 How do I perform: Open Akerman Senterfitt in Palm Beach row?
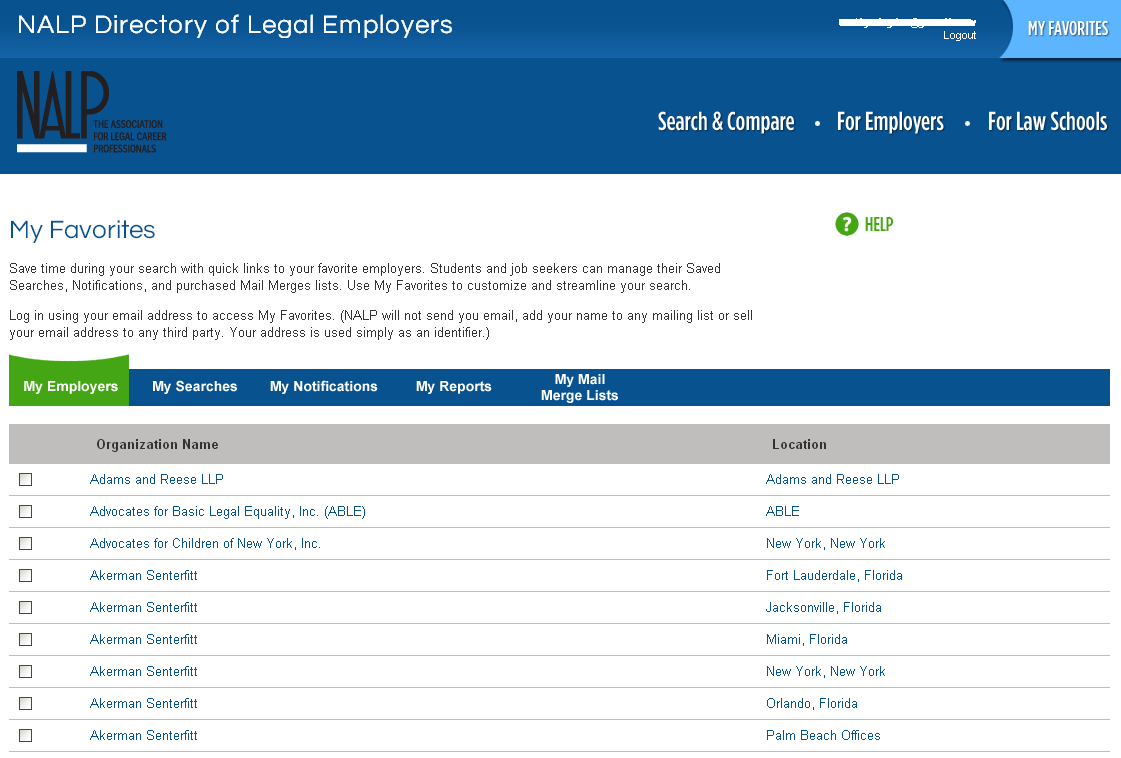144,735
